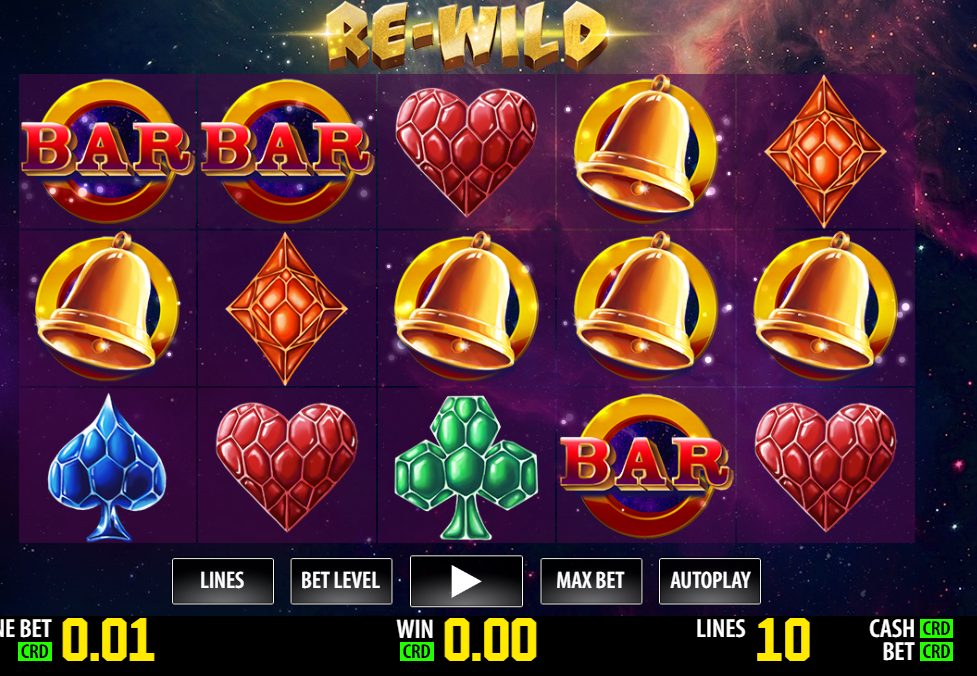This screenshot has height=676, width=977.
Task: Click the LINES count value 10
Action: pos(783,640)
